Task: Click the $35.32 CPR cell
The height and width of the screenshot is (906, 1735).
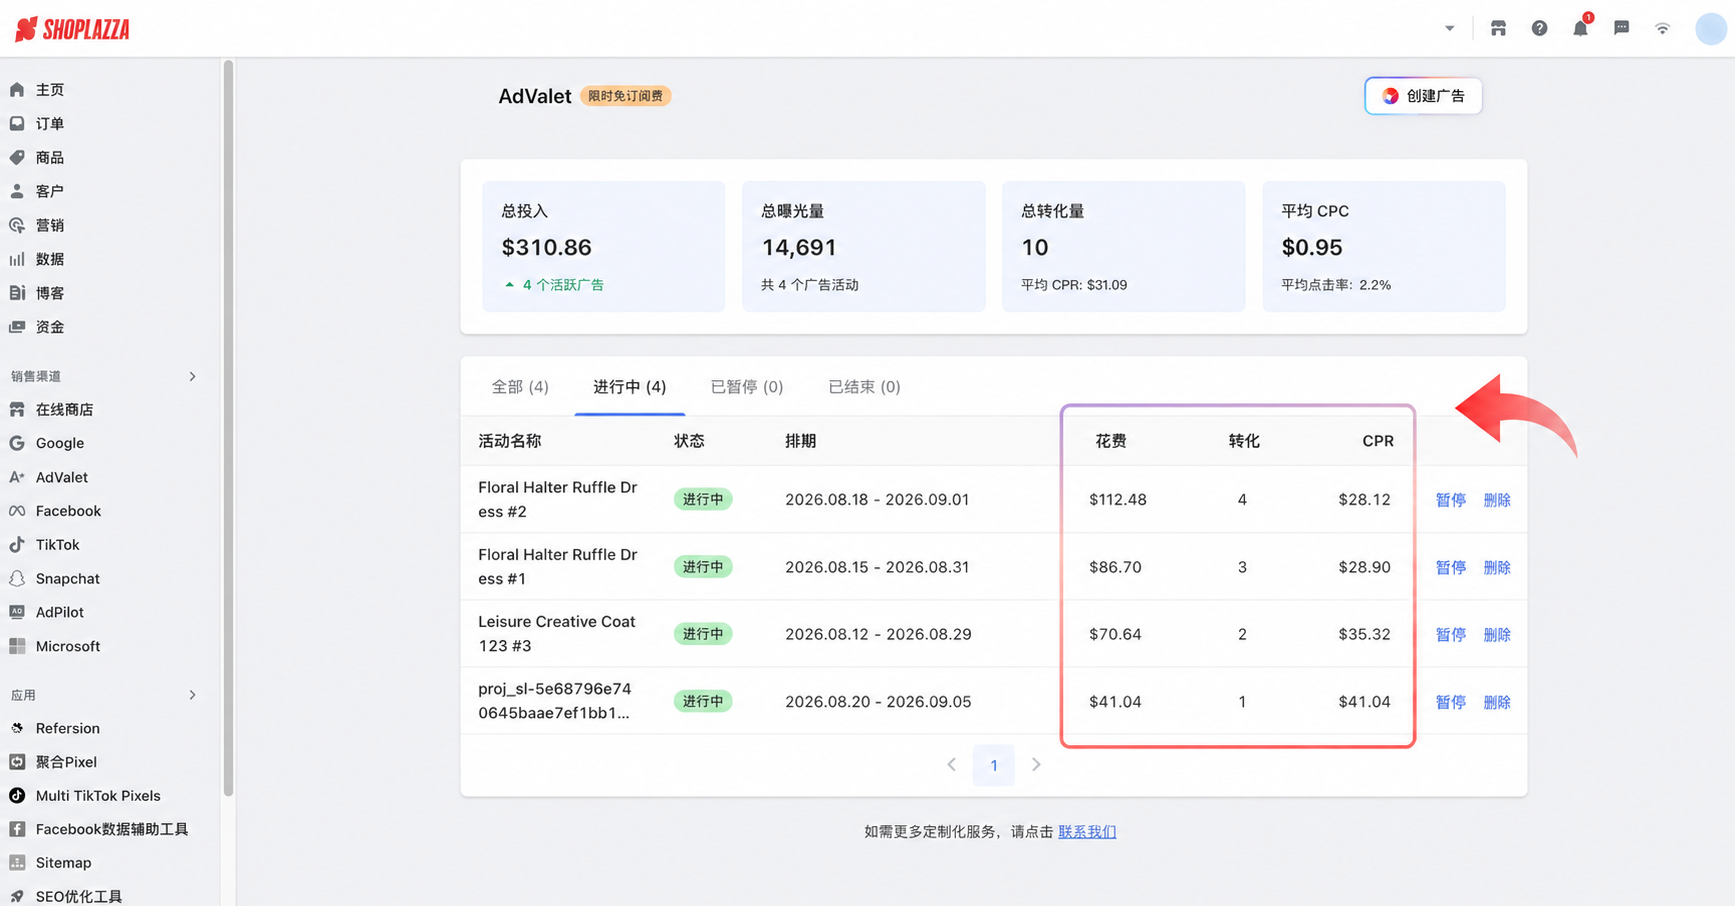Action: 1364,634
